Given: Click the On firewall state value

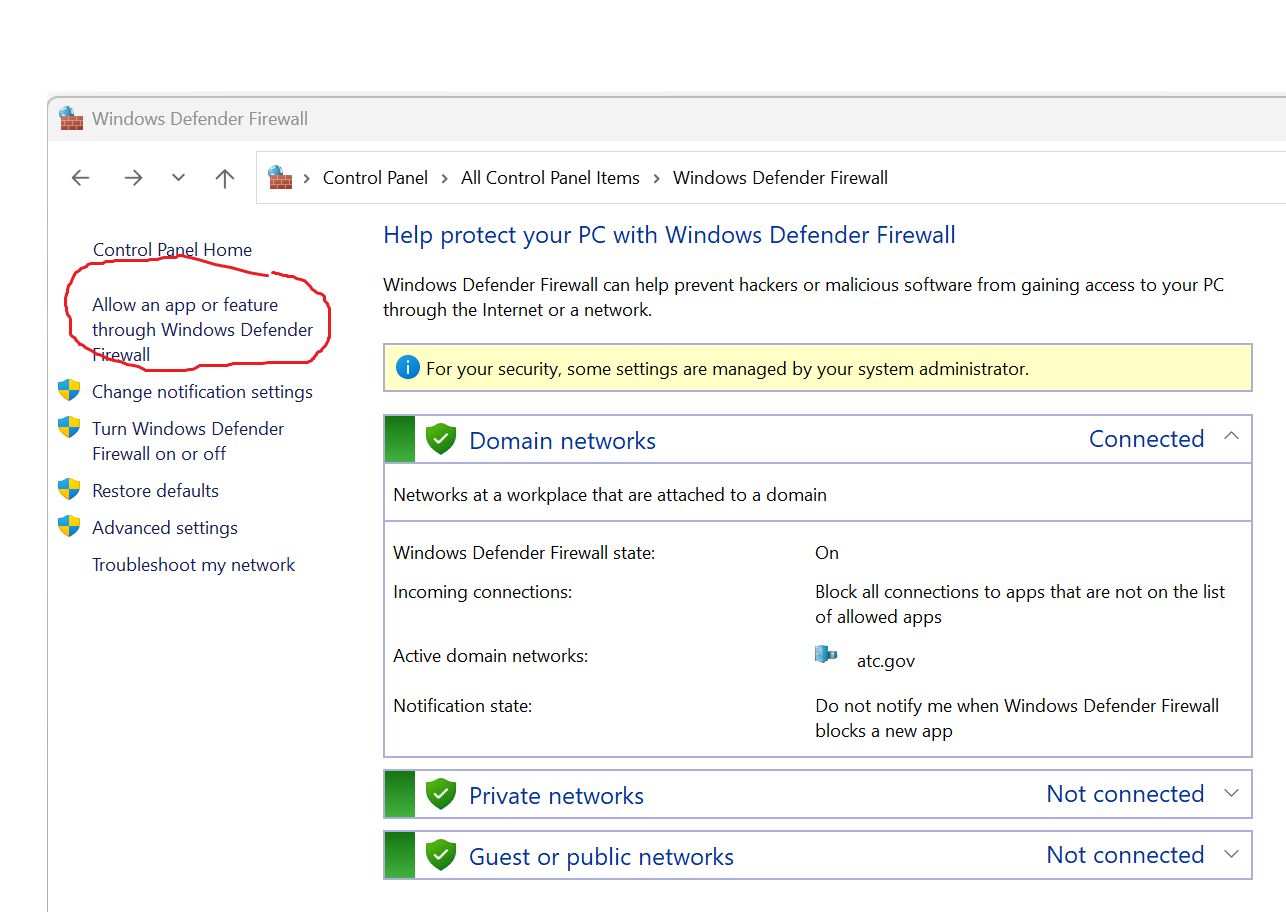Looking at the screenshot, I should click(827, 553).
